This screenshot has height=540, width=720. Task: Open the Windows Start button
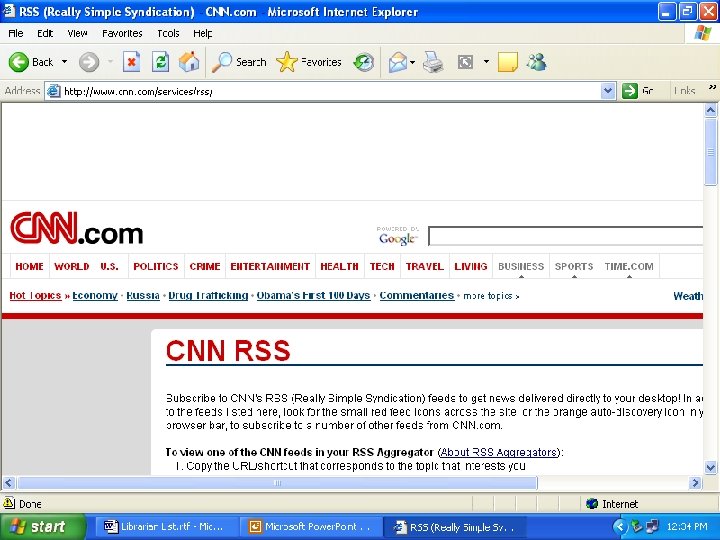click(x=43, y=526)
